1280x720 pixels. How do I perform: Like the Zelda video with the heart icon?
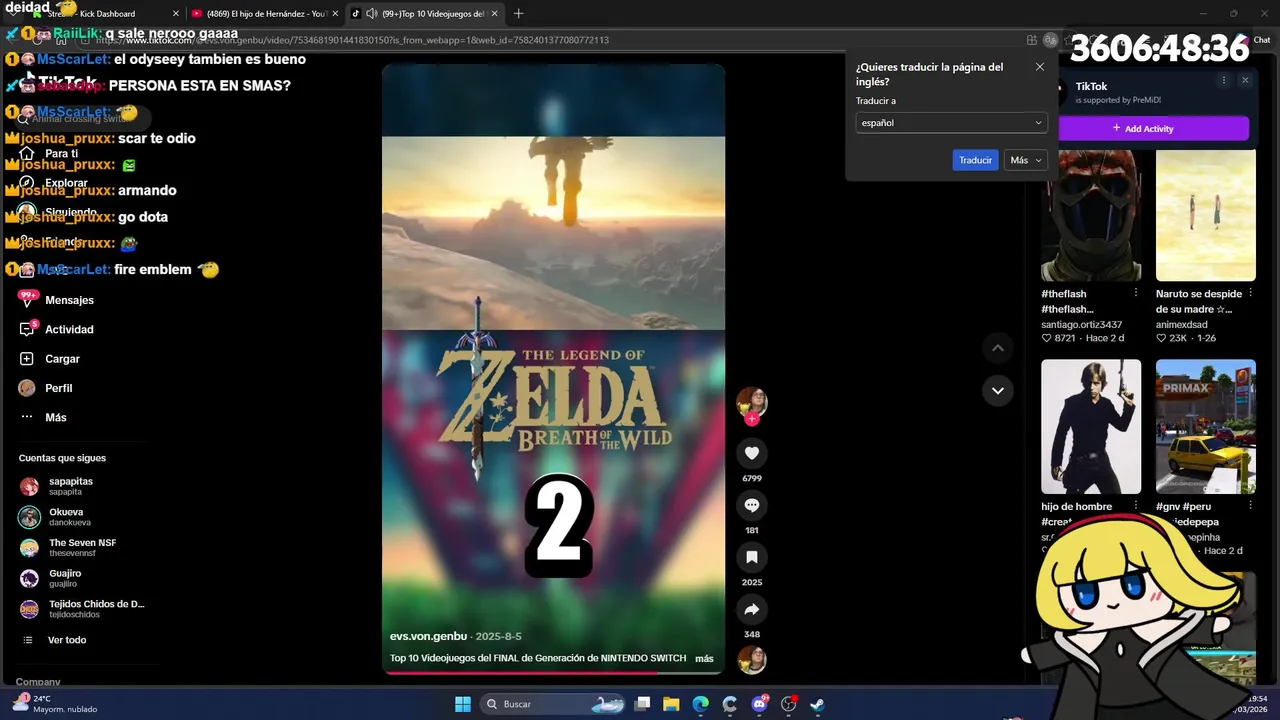coord(752,453)
